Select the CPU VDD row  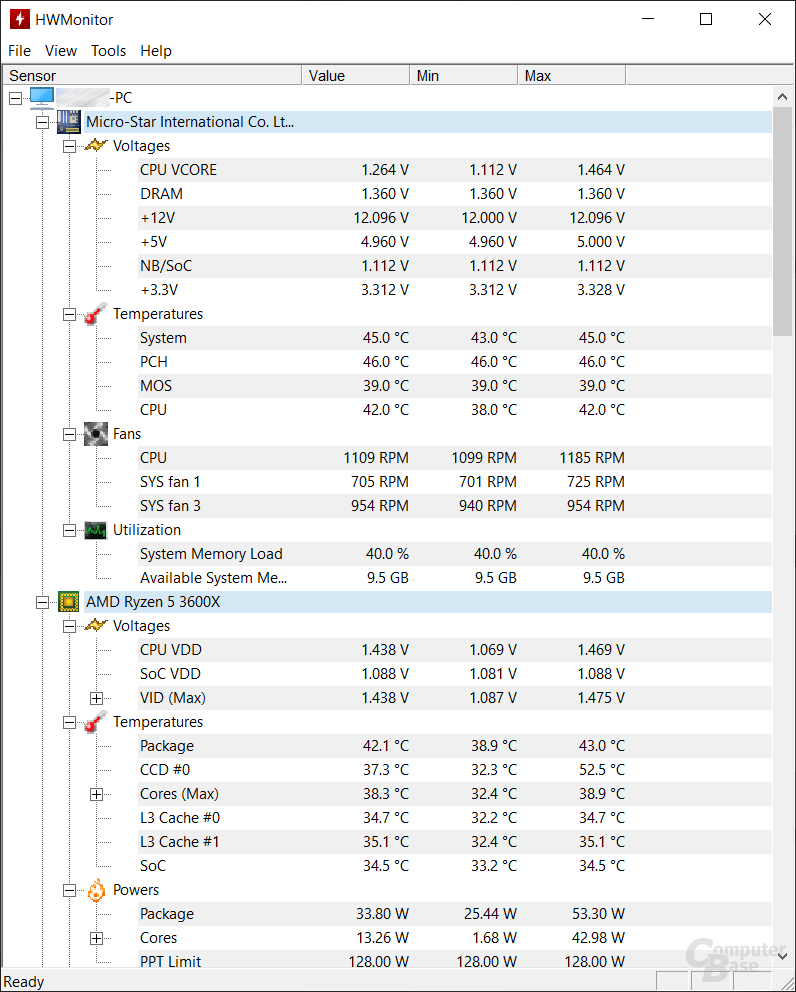455,650
